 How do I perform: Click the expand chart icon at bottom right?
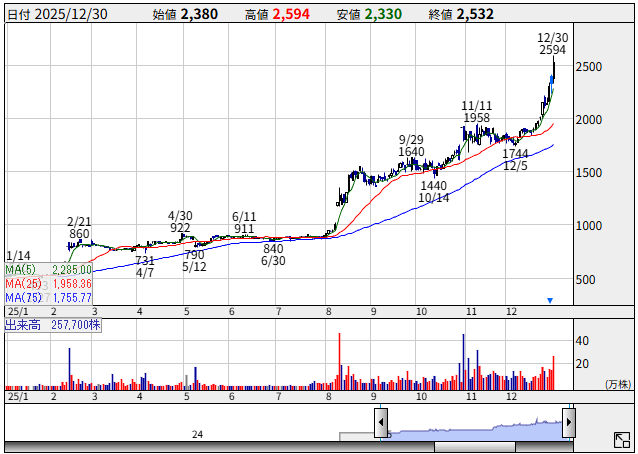pos(621,439)
